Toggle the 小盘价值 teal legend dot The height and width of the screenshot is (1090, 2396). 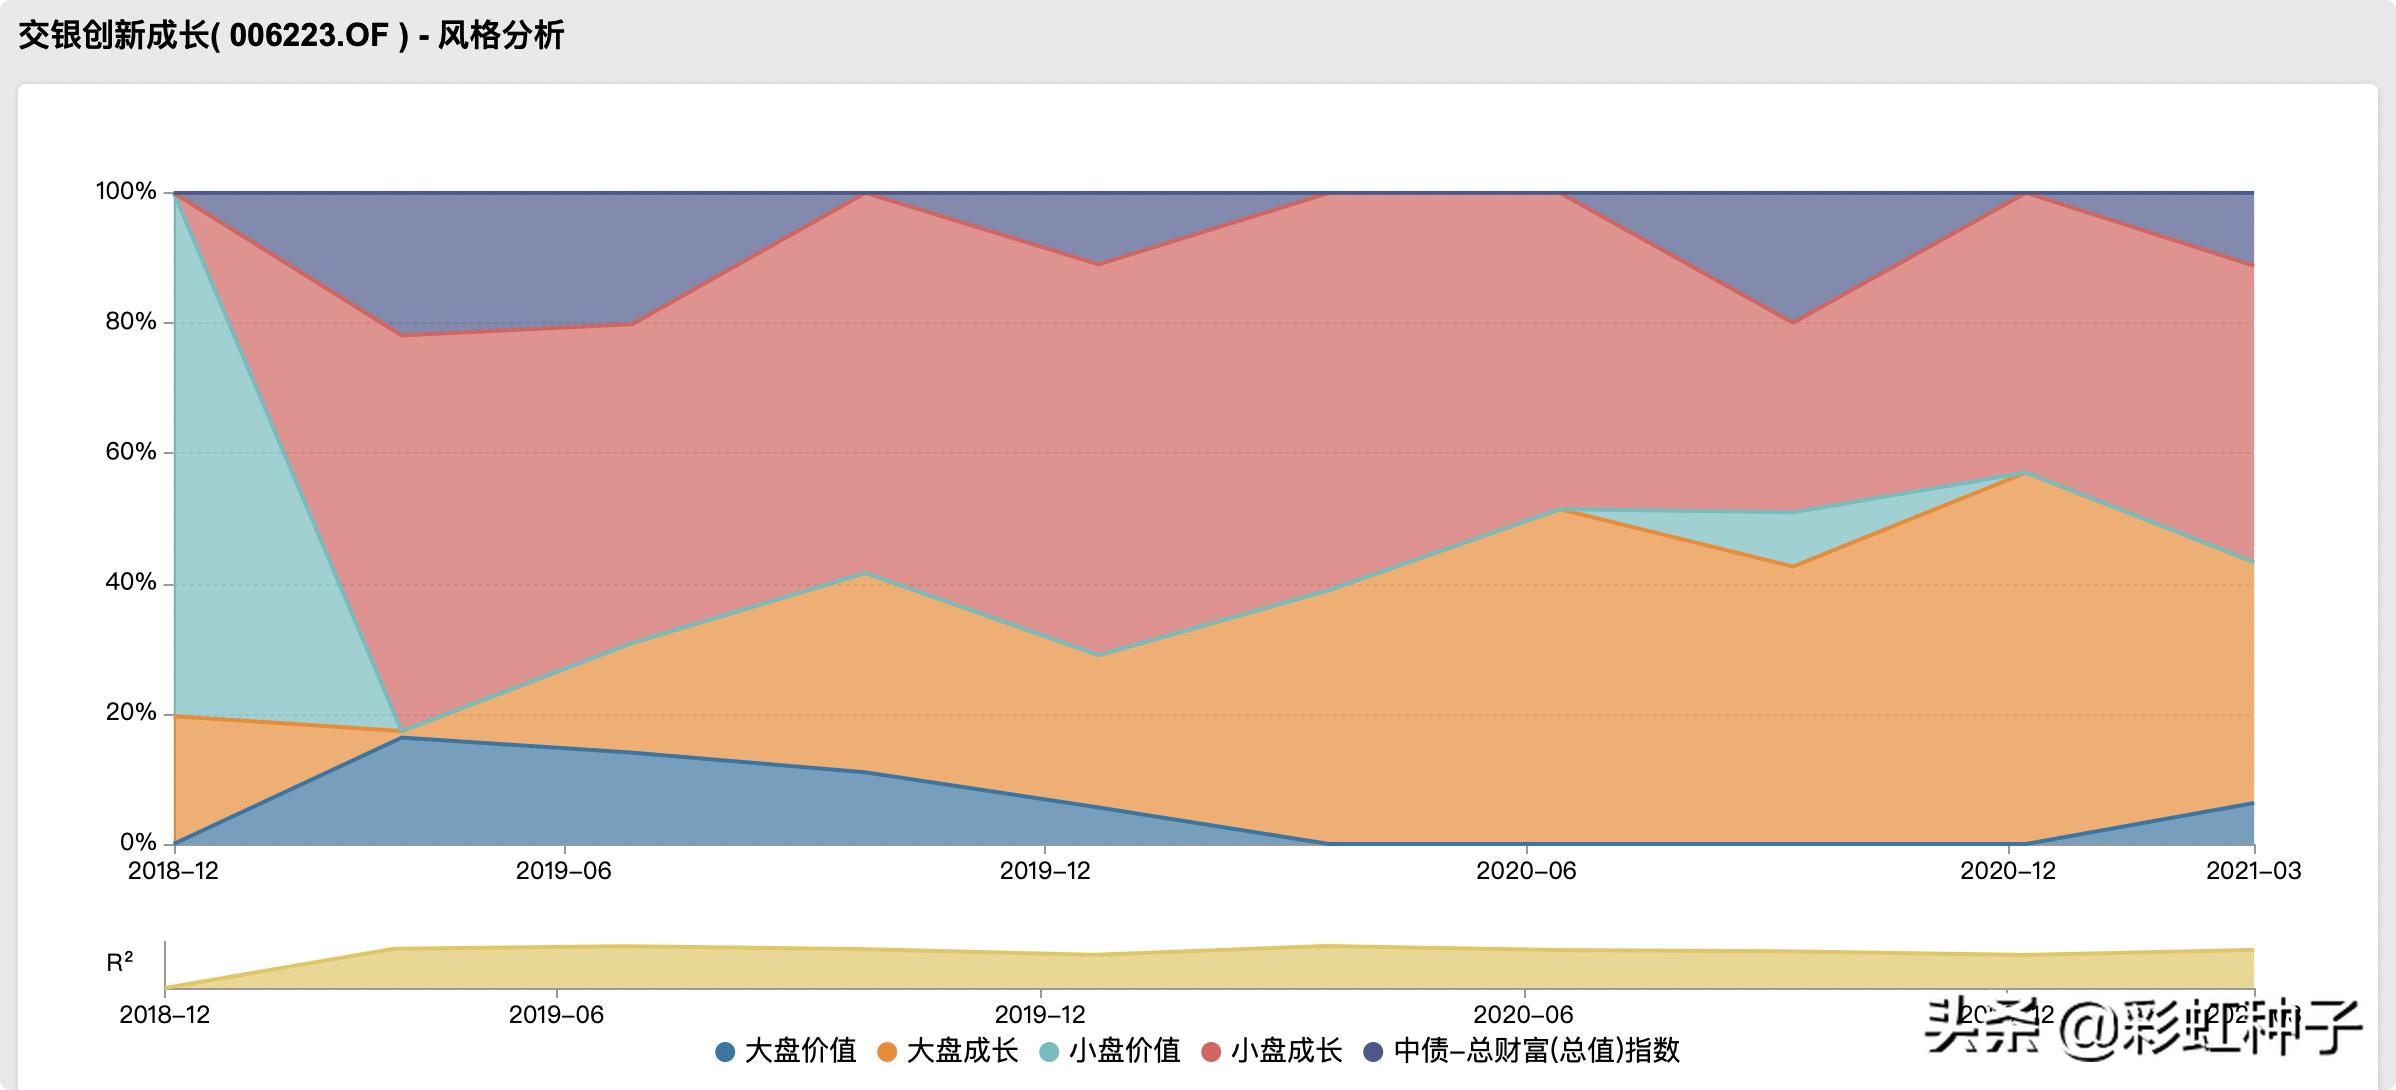[1049, 1052]
